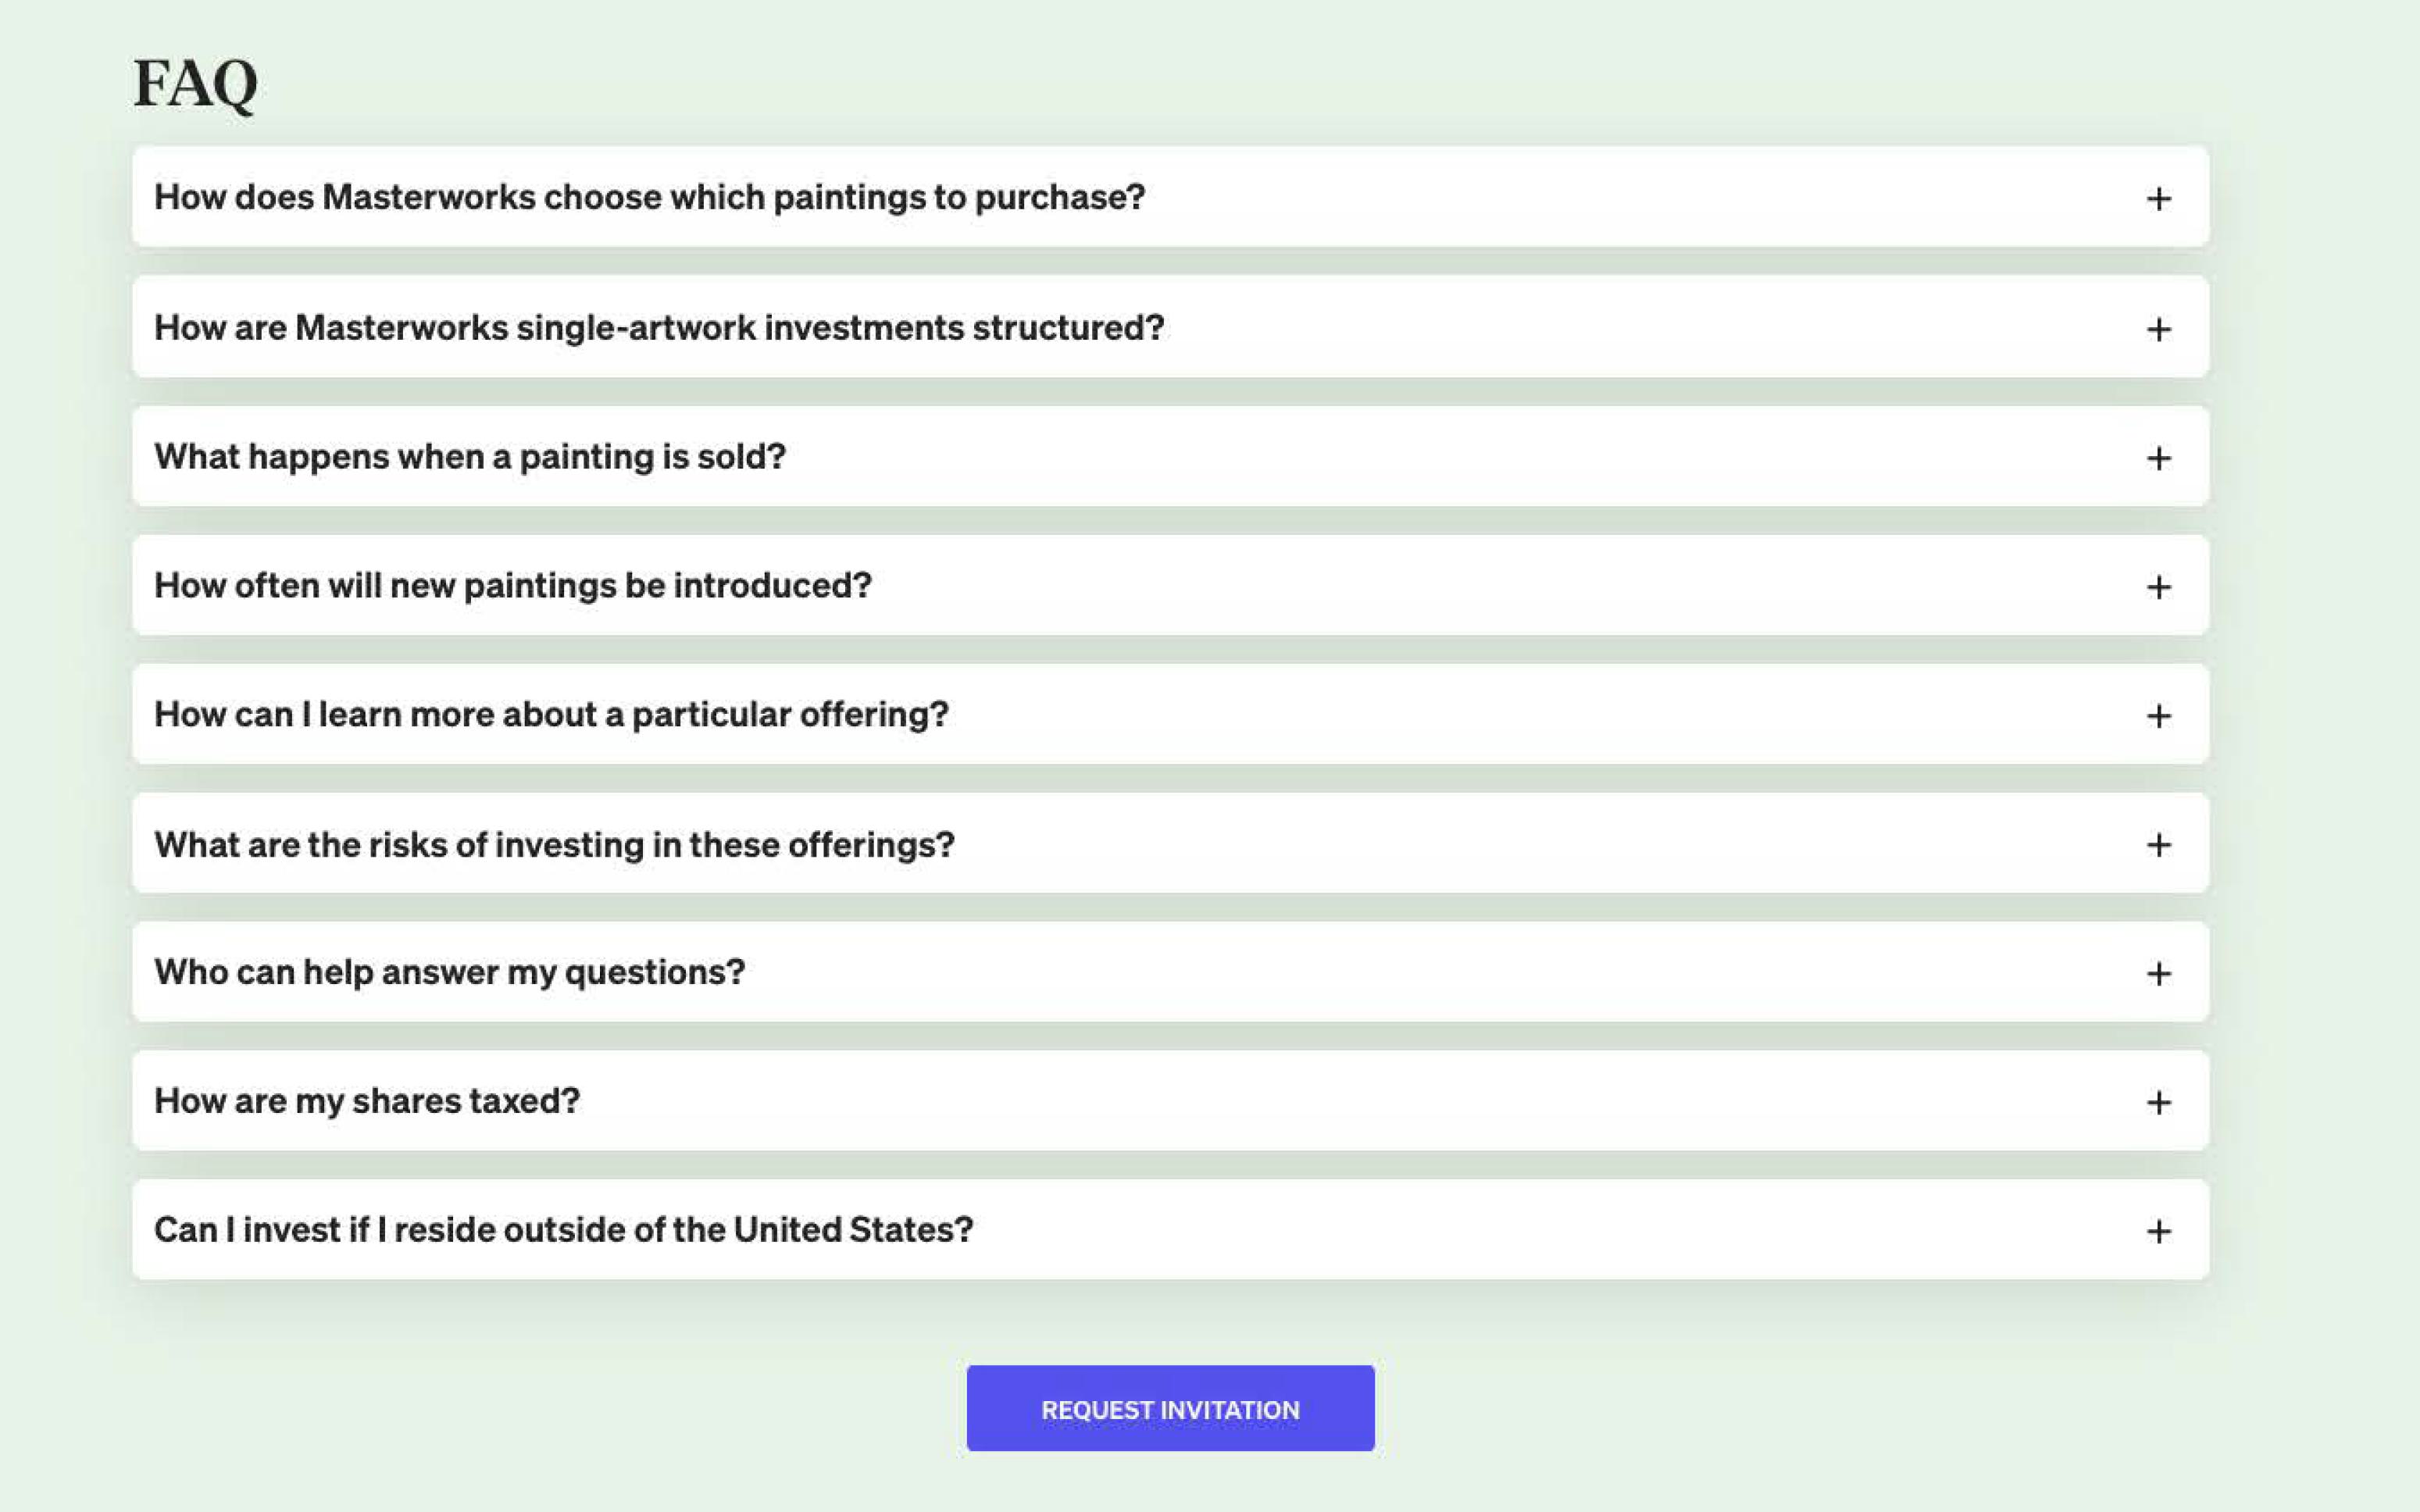Click plus icon beside 'choose which paintings to purchase'
Screen dimensions: 2420x1512
(x=2158, y=199)
